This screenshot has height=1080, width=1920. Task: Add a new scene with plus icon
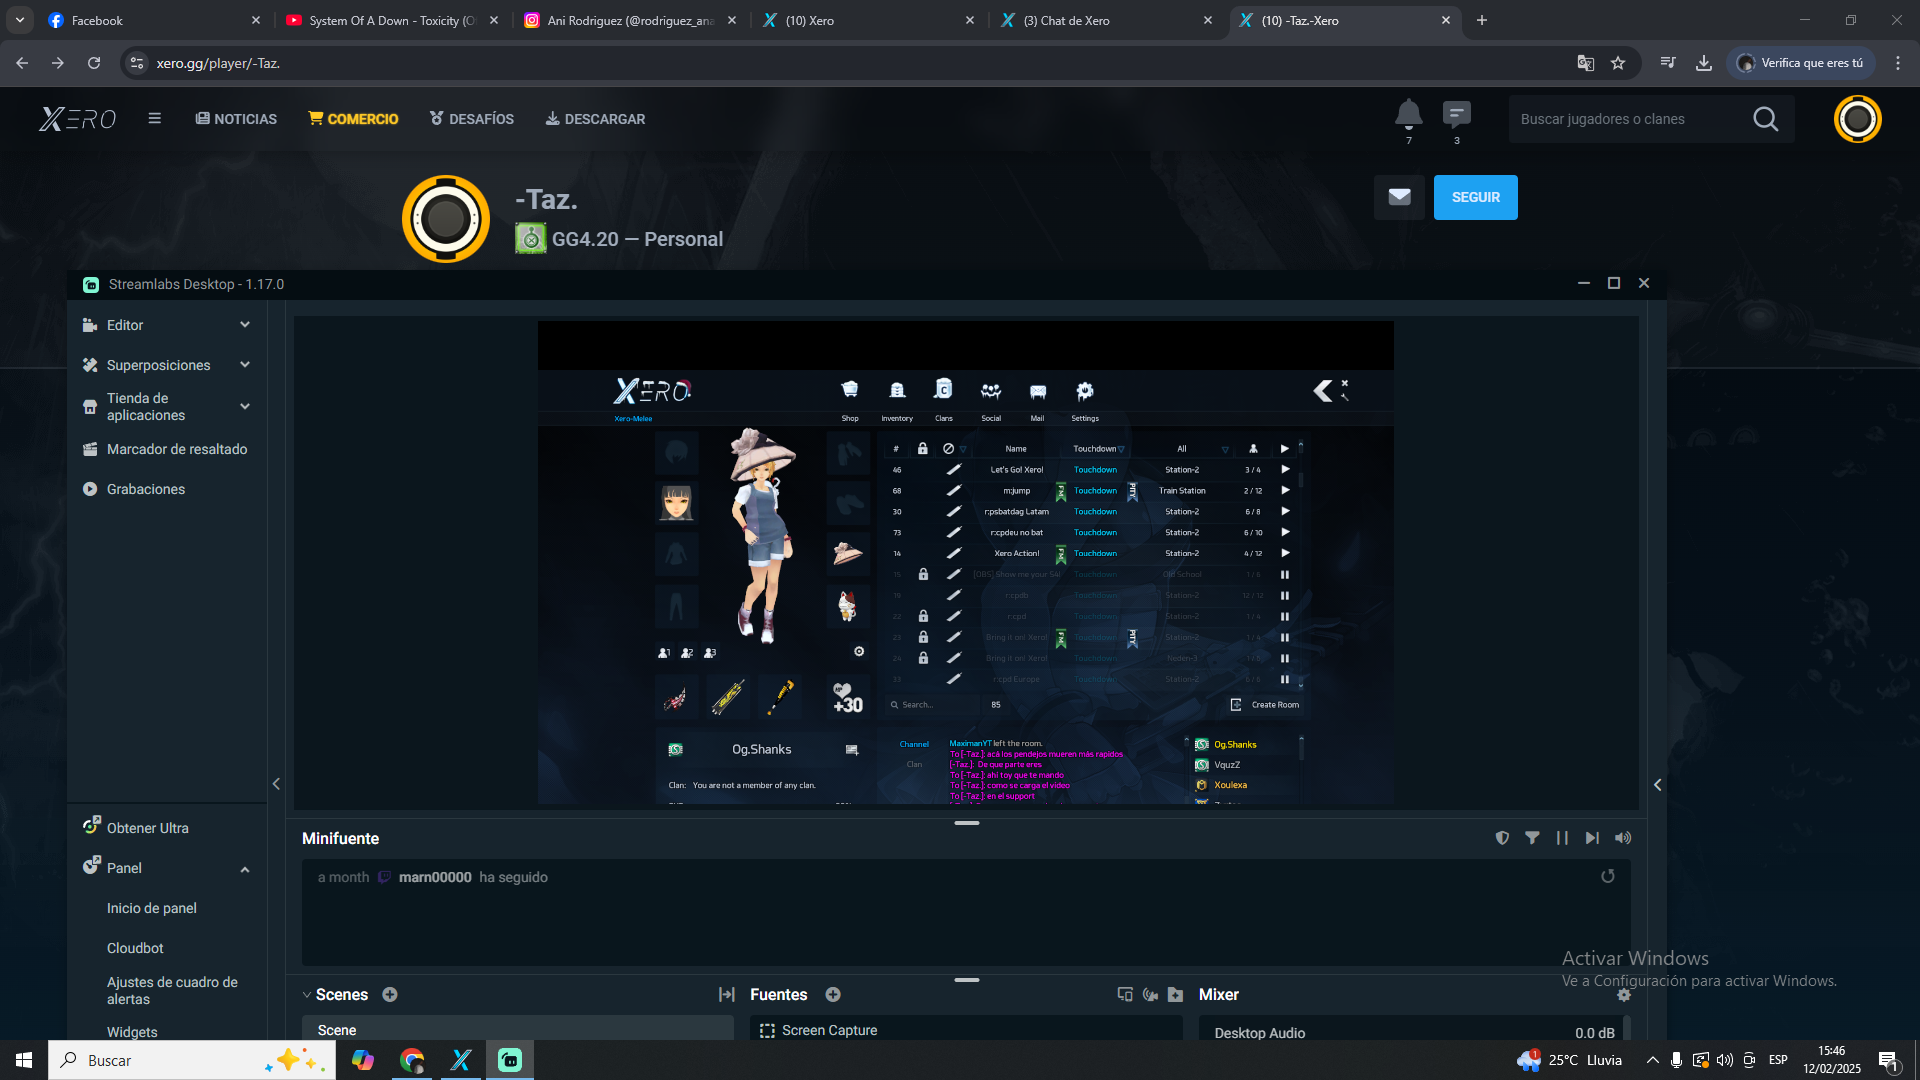click(390, 994)
